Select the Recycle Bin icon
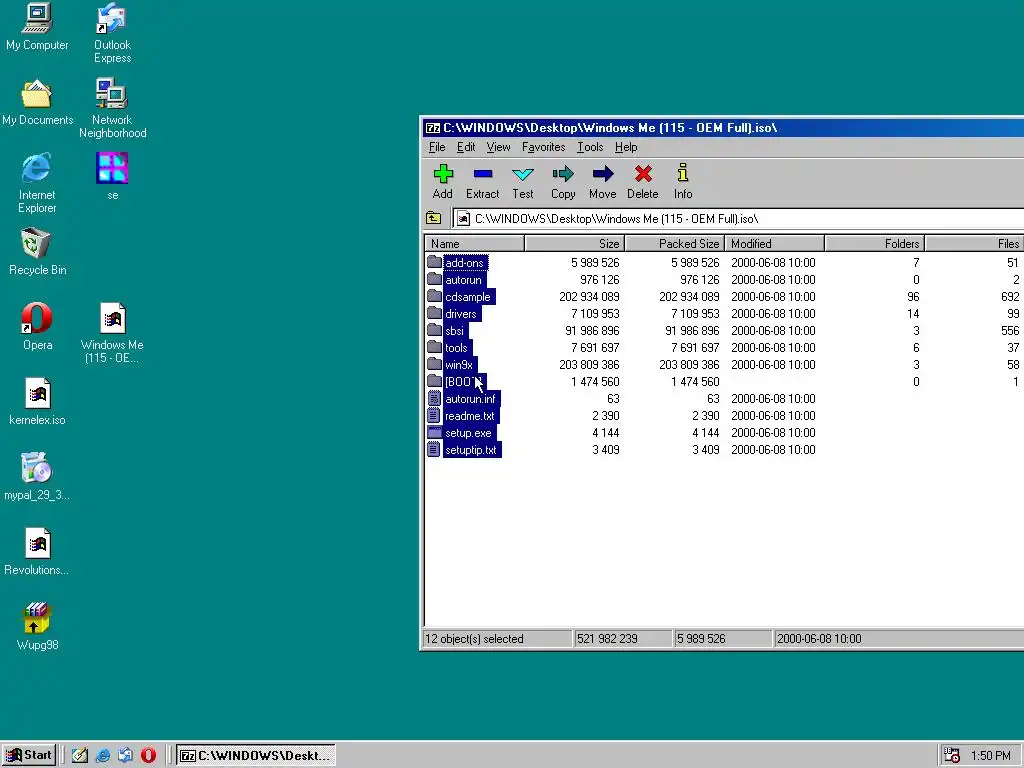Viewport: 1024px width, 768px height. [37, 251]
